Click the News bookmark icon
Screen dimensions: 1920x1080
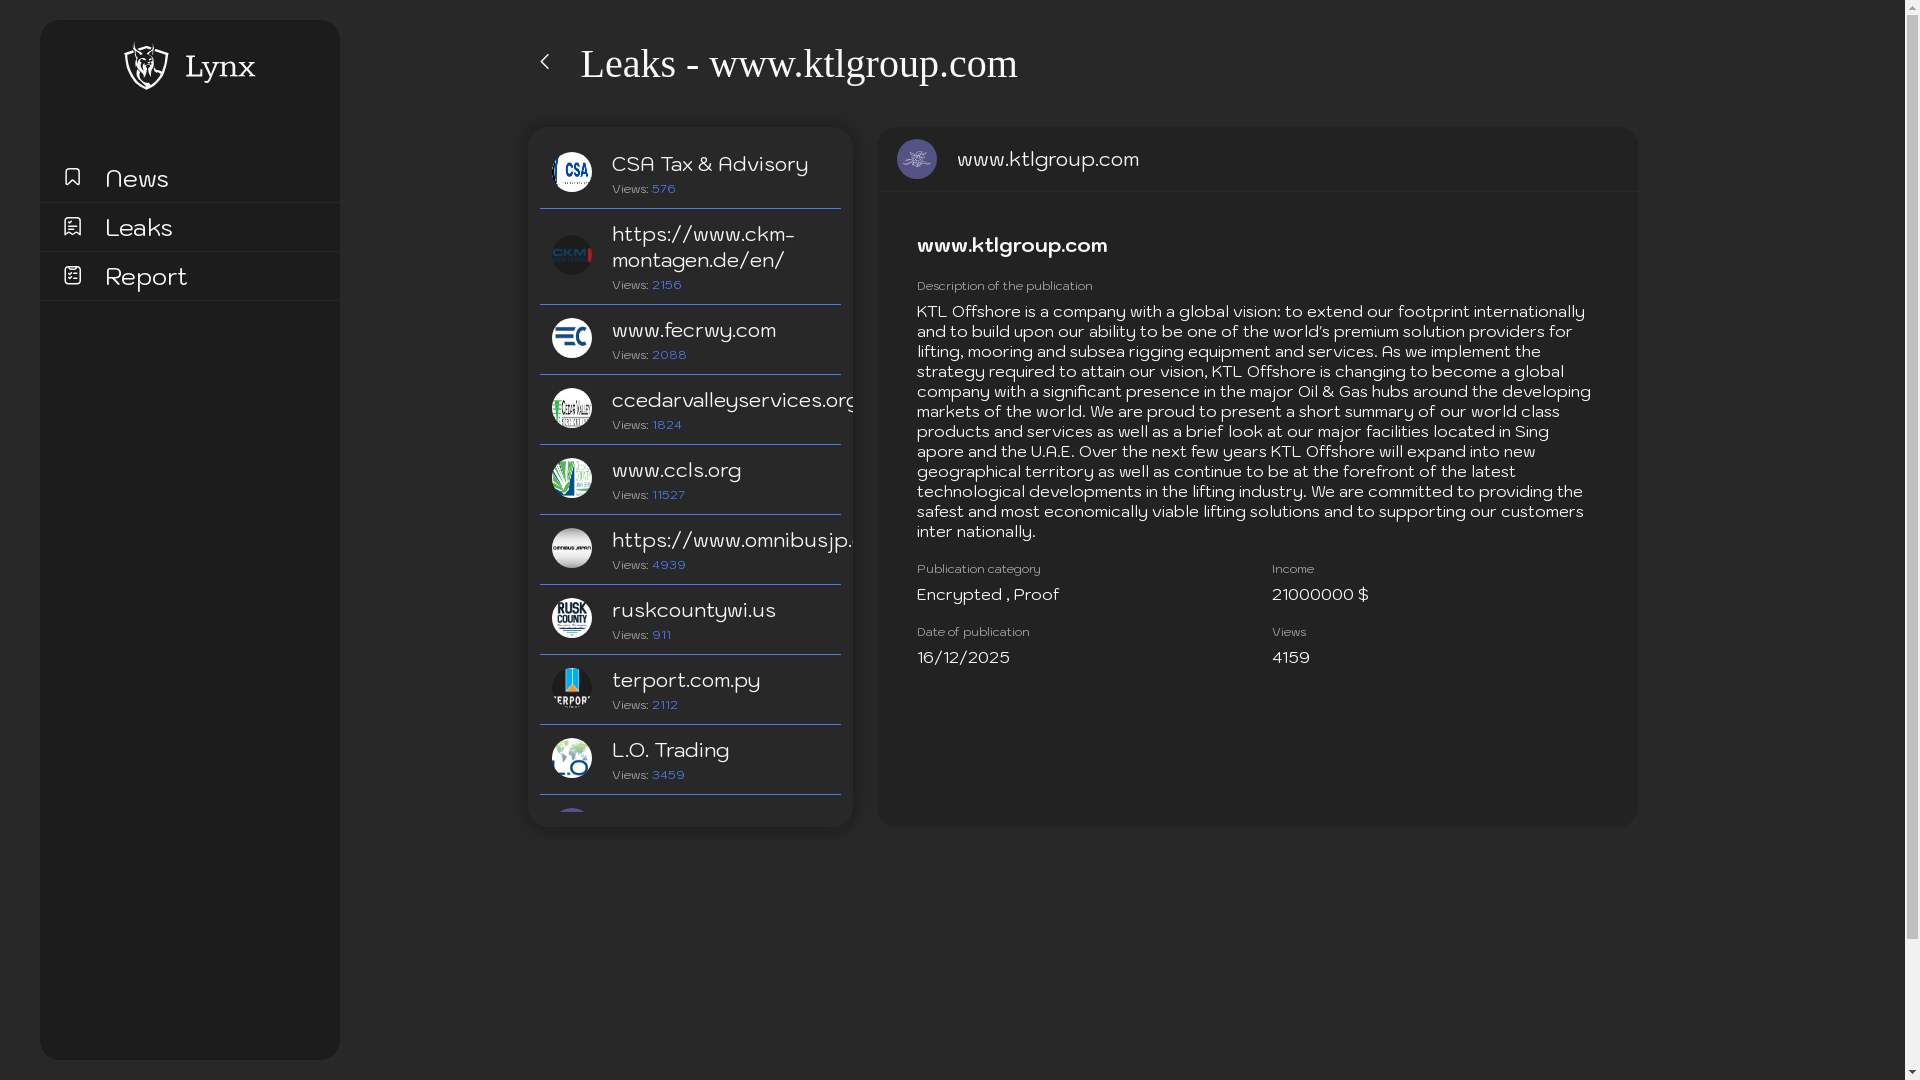[x=72, y=177]
